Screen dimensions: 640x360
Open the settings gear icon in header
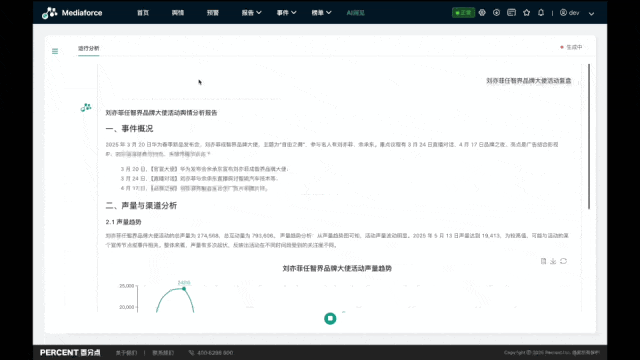click(482, 13)
